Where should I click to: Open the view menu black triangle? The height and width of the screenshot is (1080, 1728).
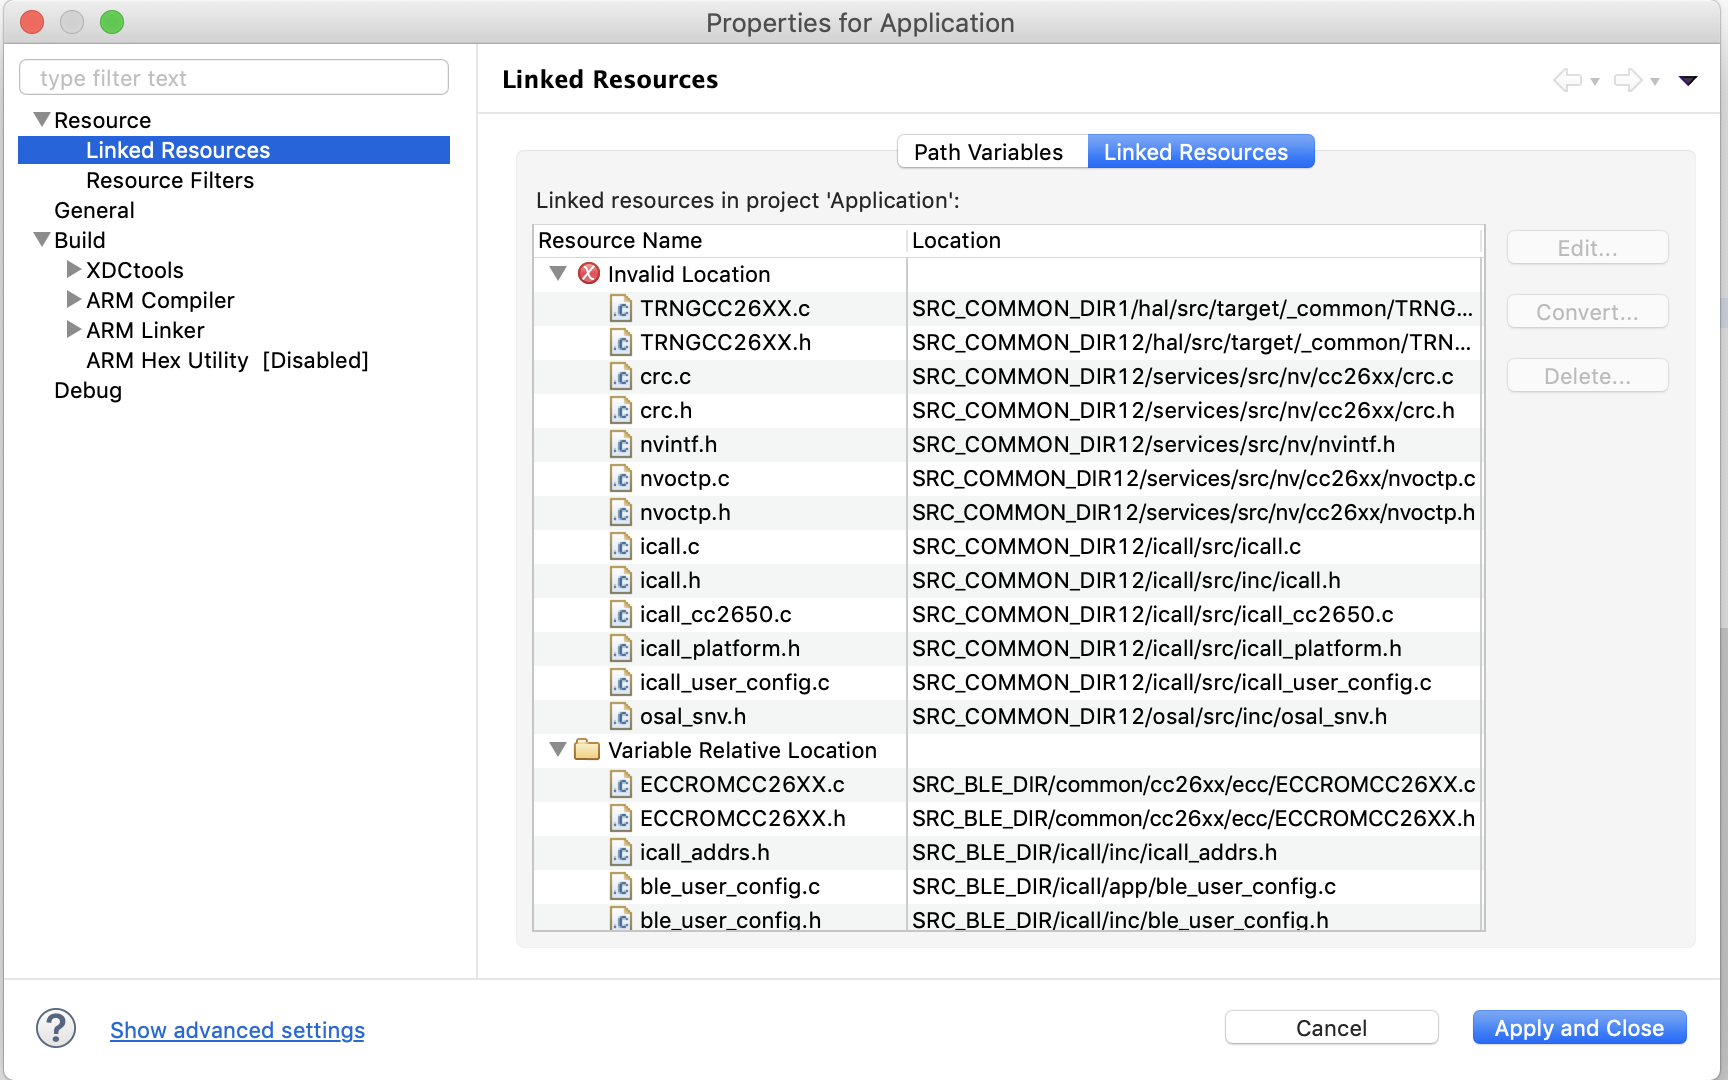coord(1688,81)
